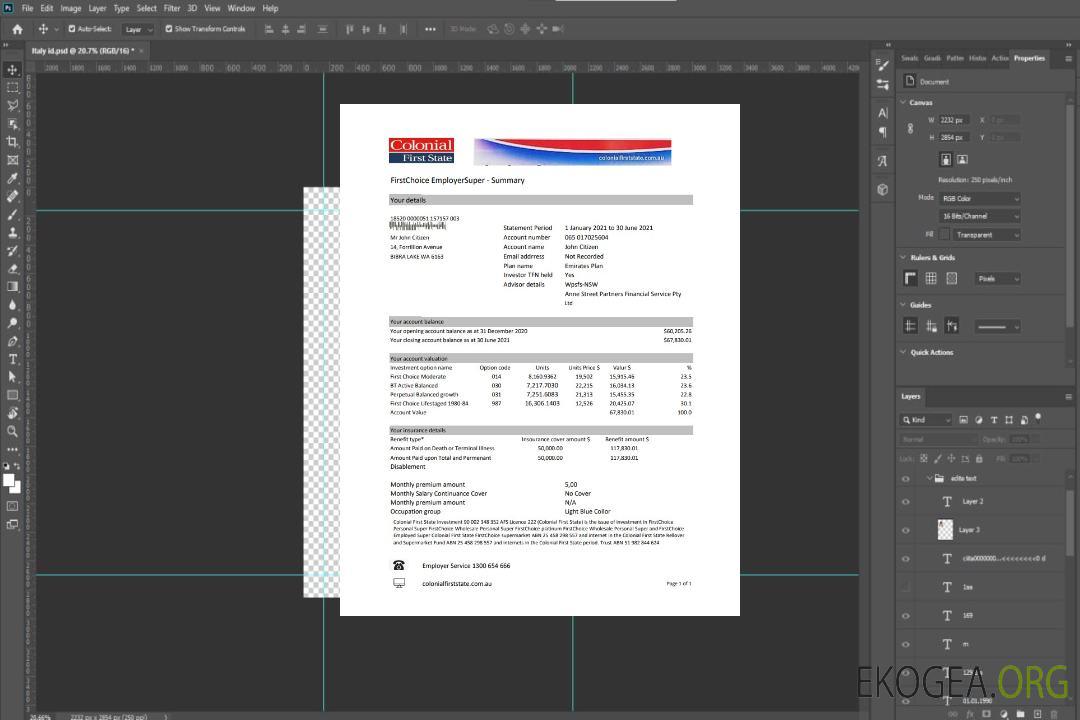Collapse the 'edite text' layer group arrow
1080x720 pixels.
point(929,478)
